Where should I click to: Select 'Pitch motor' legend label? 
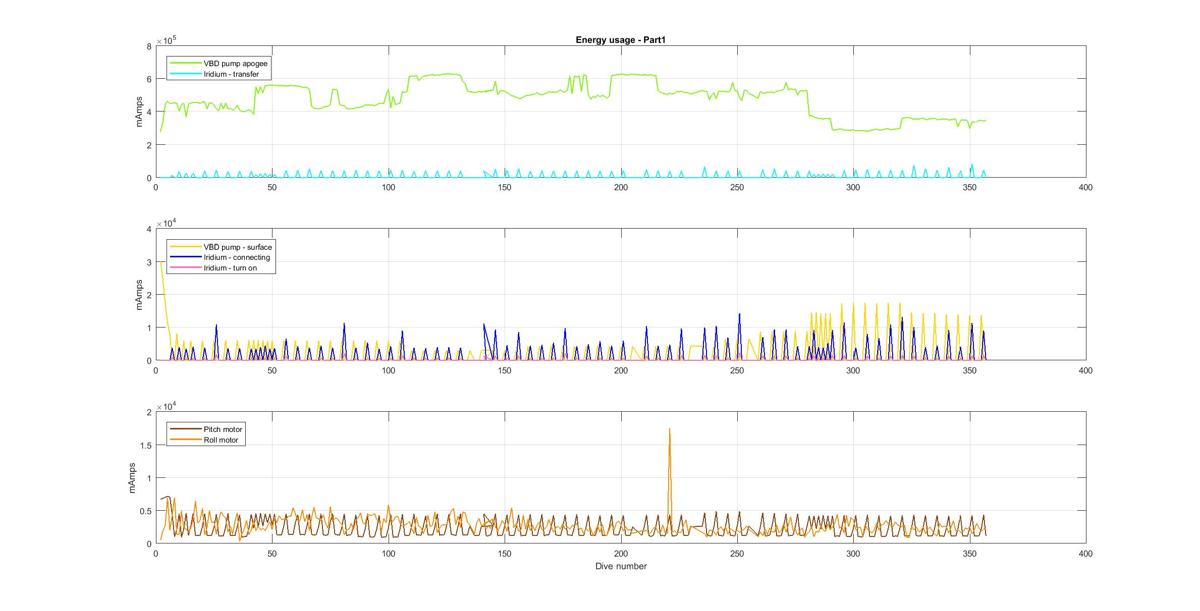[224, 429]
